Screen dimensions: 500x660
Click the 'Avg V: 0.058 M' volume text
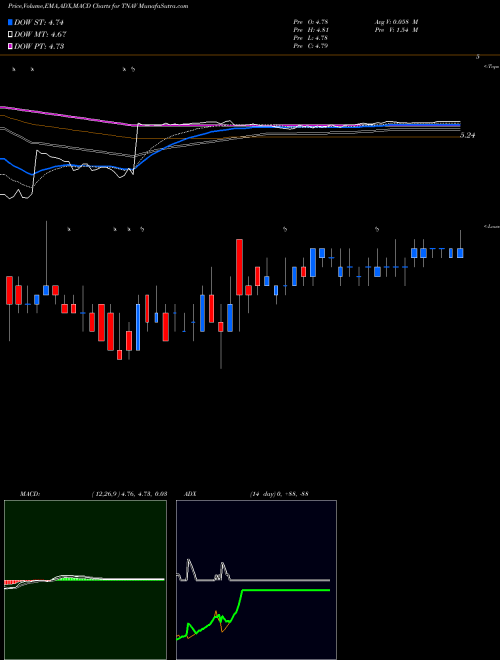click(x=398, y=22)
